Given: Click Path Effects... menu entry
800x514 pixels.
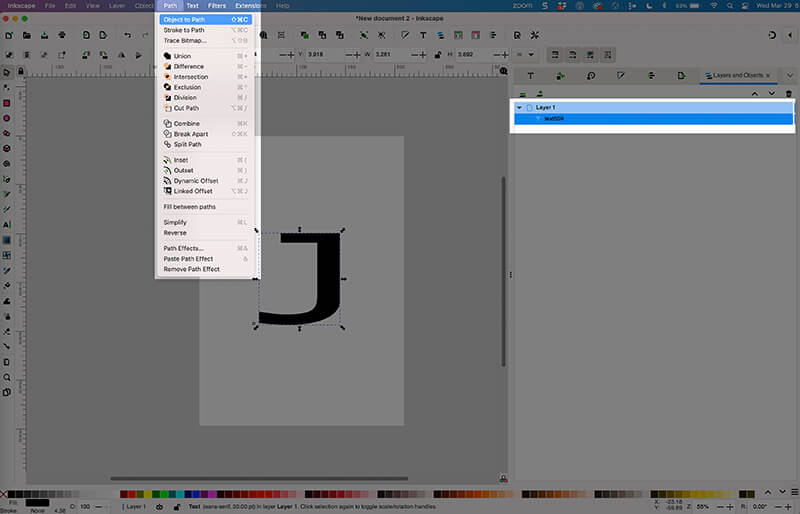Looking at the screenshot, I should coord(183,248).
